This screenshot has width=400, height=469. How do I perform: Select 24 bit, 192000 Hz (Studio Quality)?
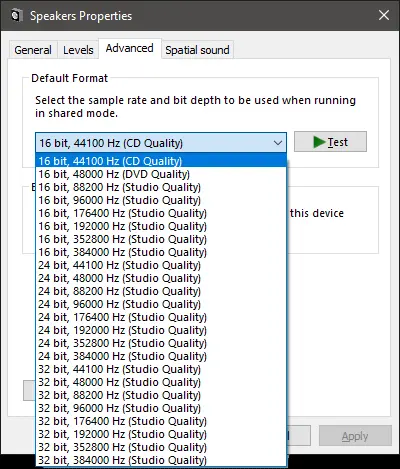(161, 330)
